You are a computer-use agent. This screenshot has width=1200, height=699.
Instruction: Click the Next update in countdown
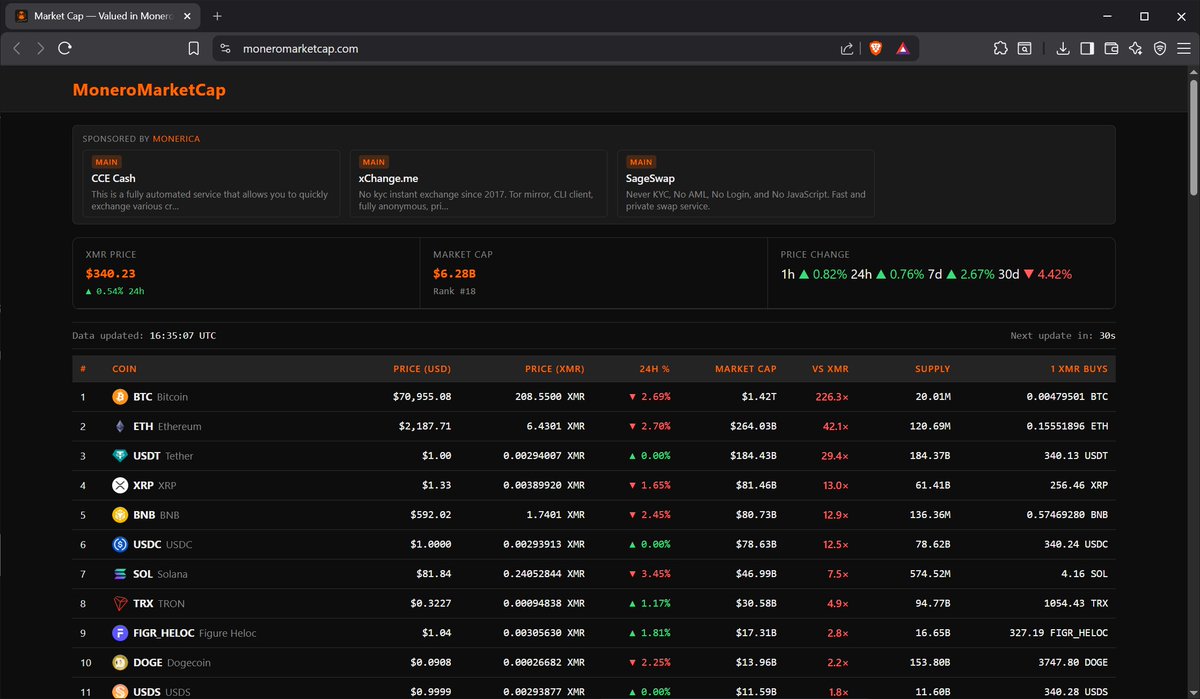point(1064,336)
